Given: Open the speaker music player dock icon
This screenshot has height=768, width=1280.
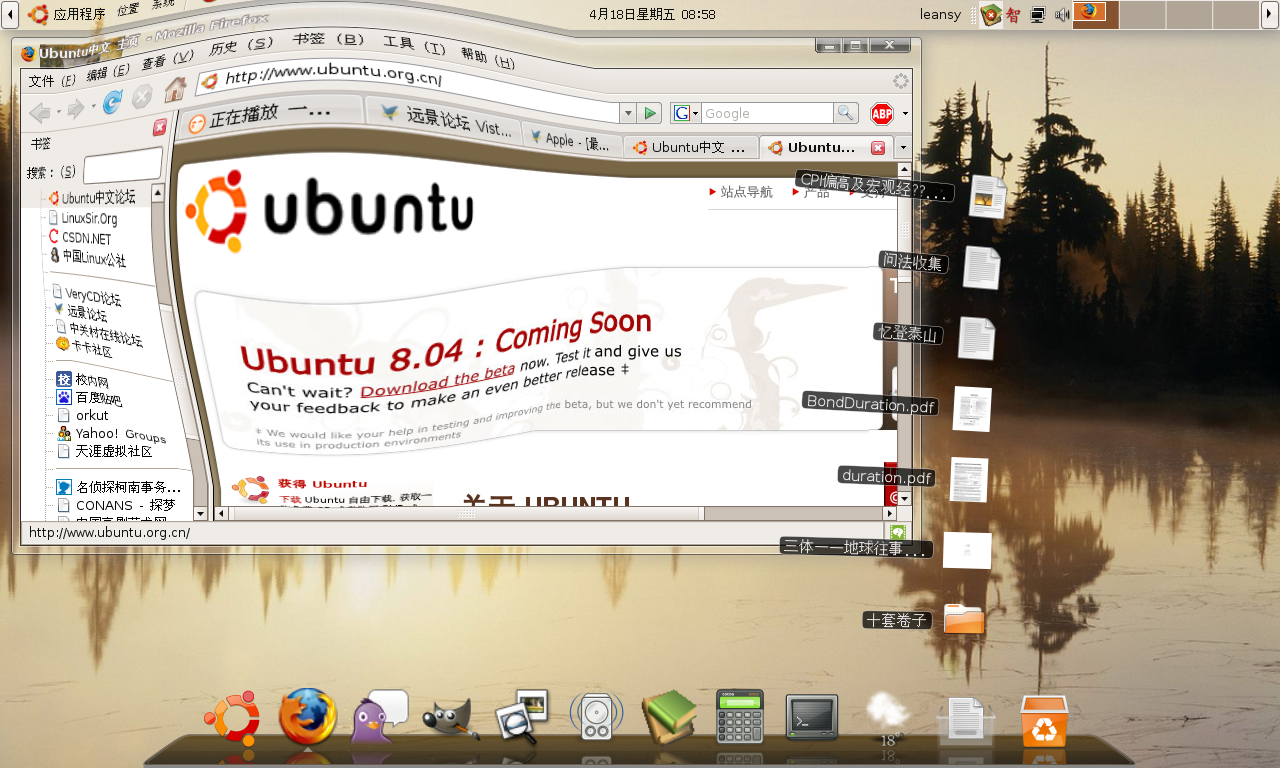Looking at the screenshot, I should (x=597, y=717).
